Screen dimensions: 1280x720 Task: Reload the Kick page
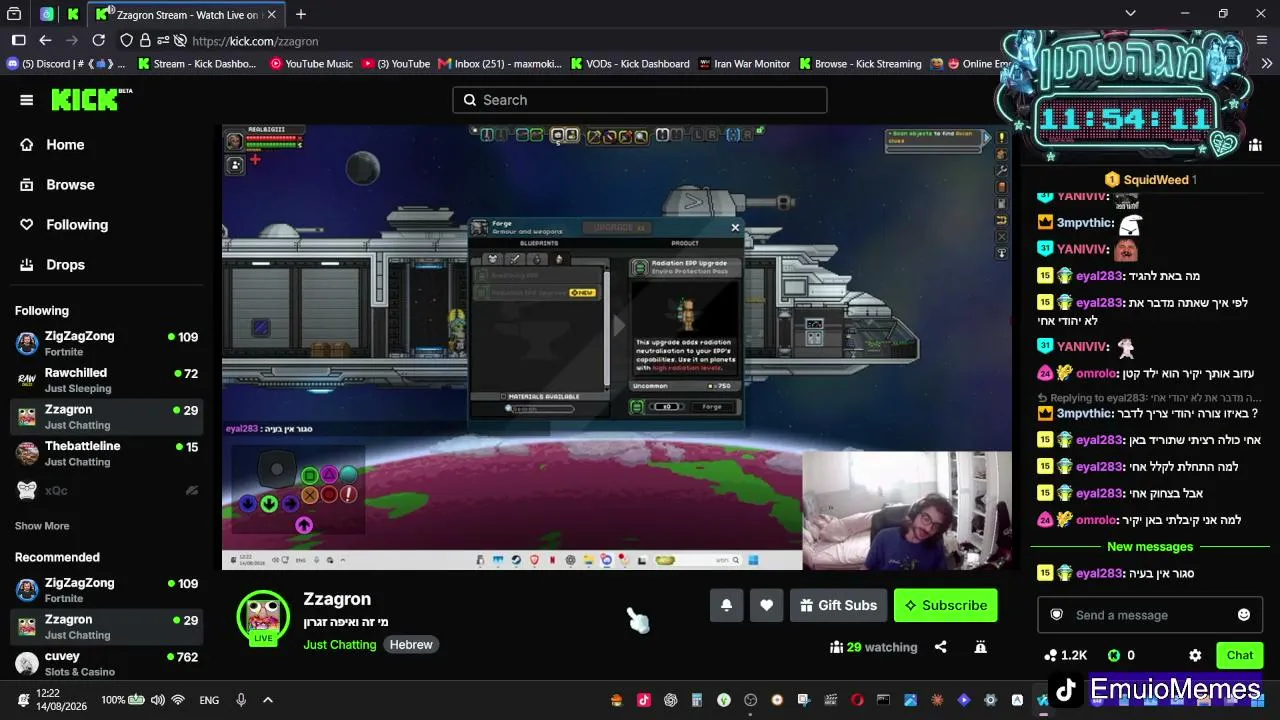98,41
